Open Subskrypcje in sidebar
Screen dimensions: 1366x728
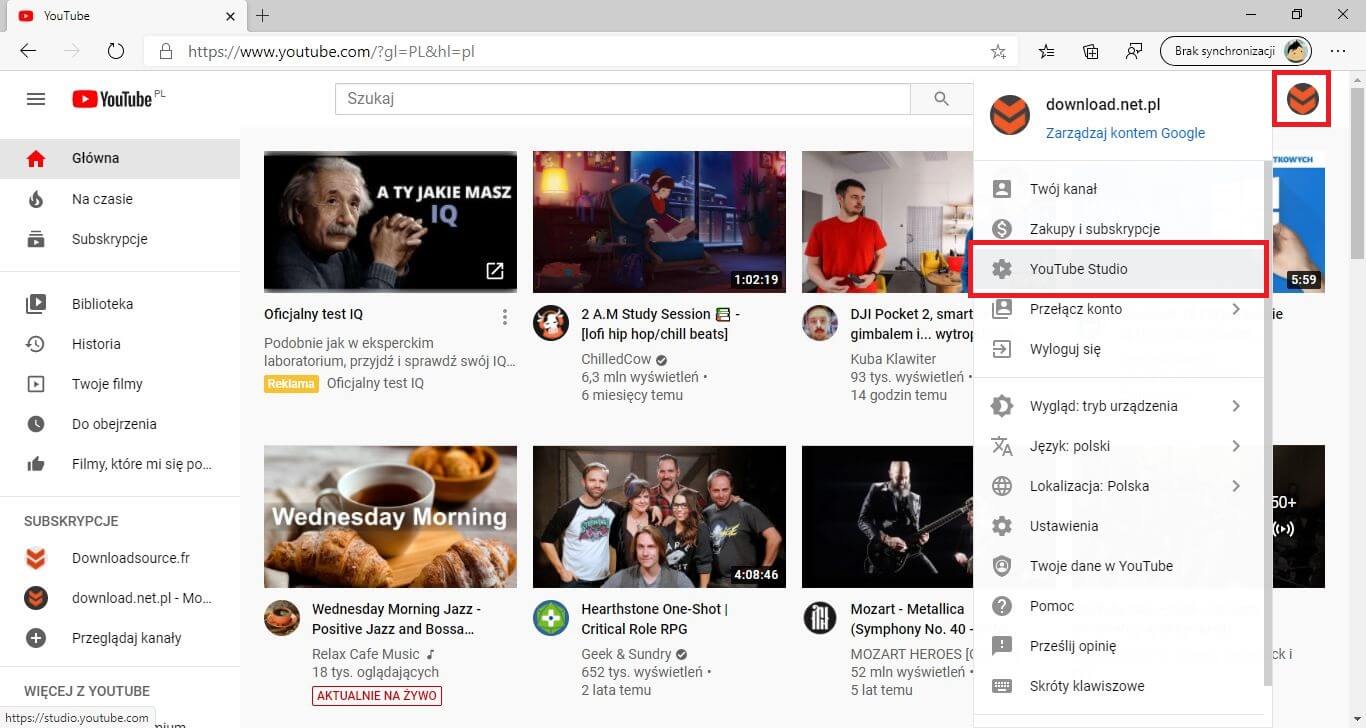tap(120, 239)
